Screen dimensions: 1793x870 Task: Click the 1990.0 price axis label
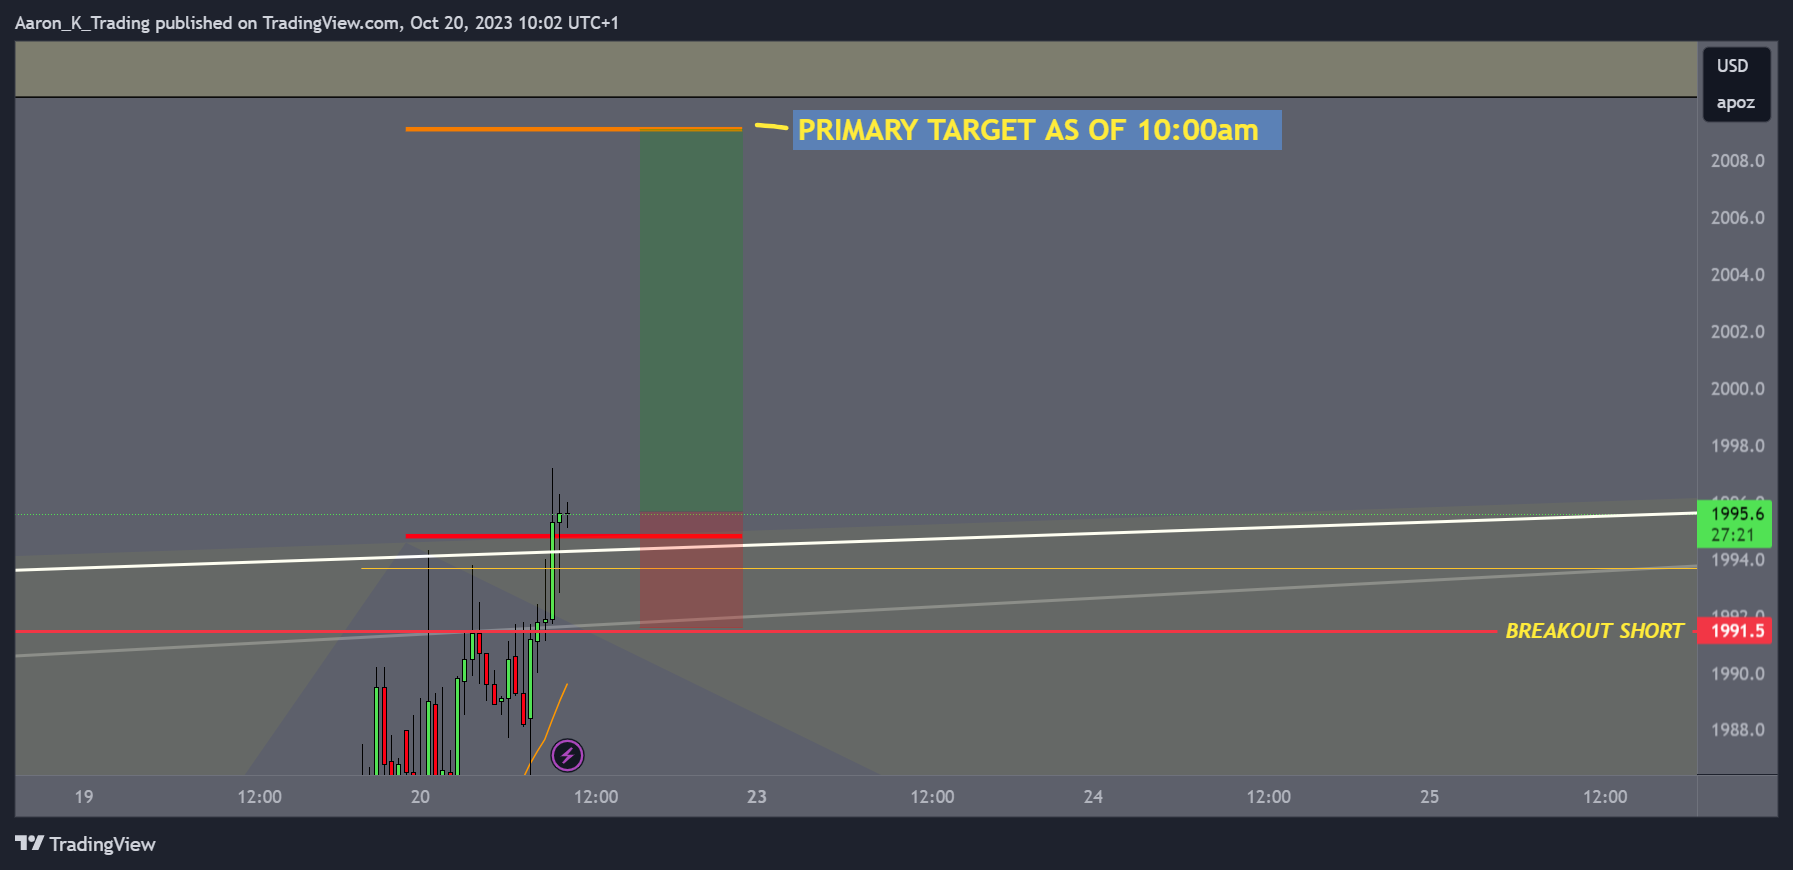click(x=1737, y=674)
